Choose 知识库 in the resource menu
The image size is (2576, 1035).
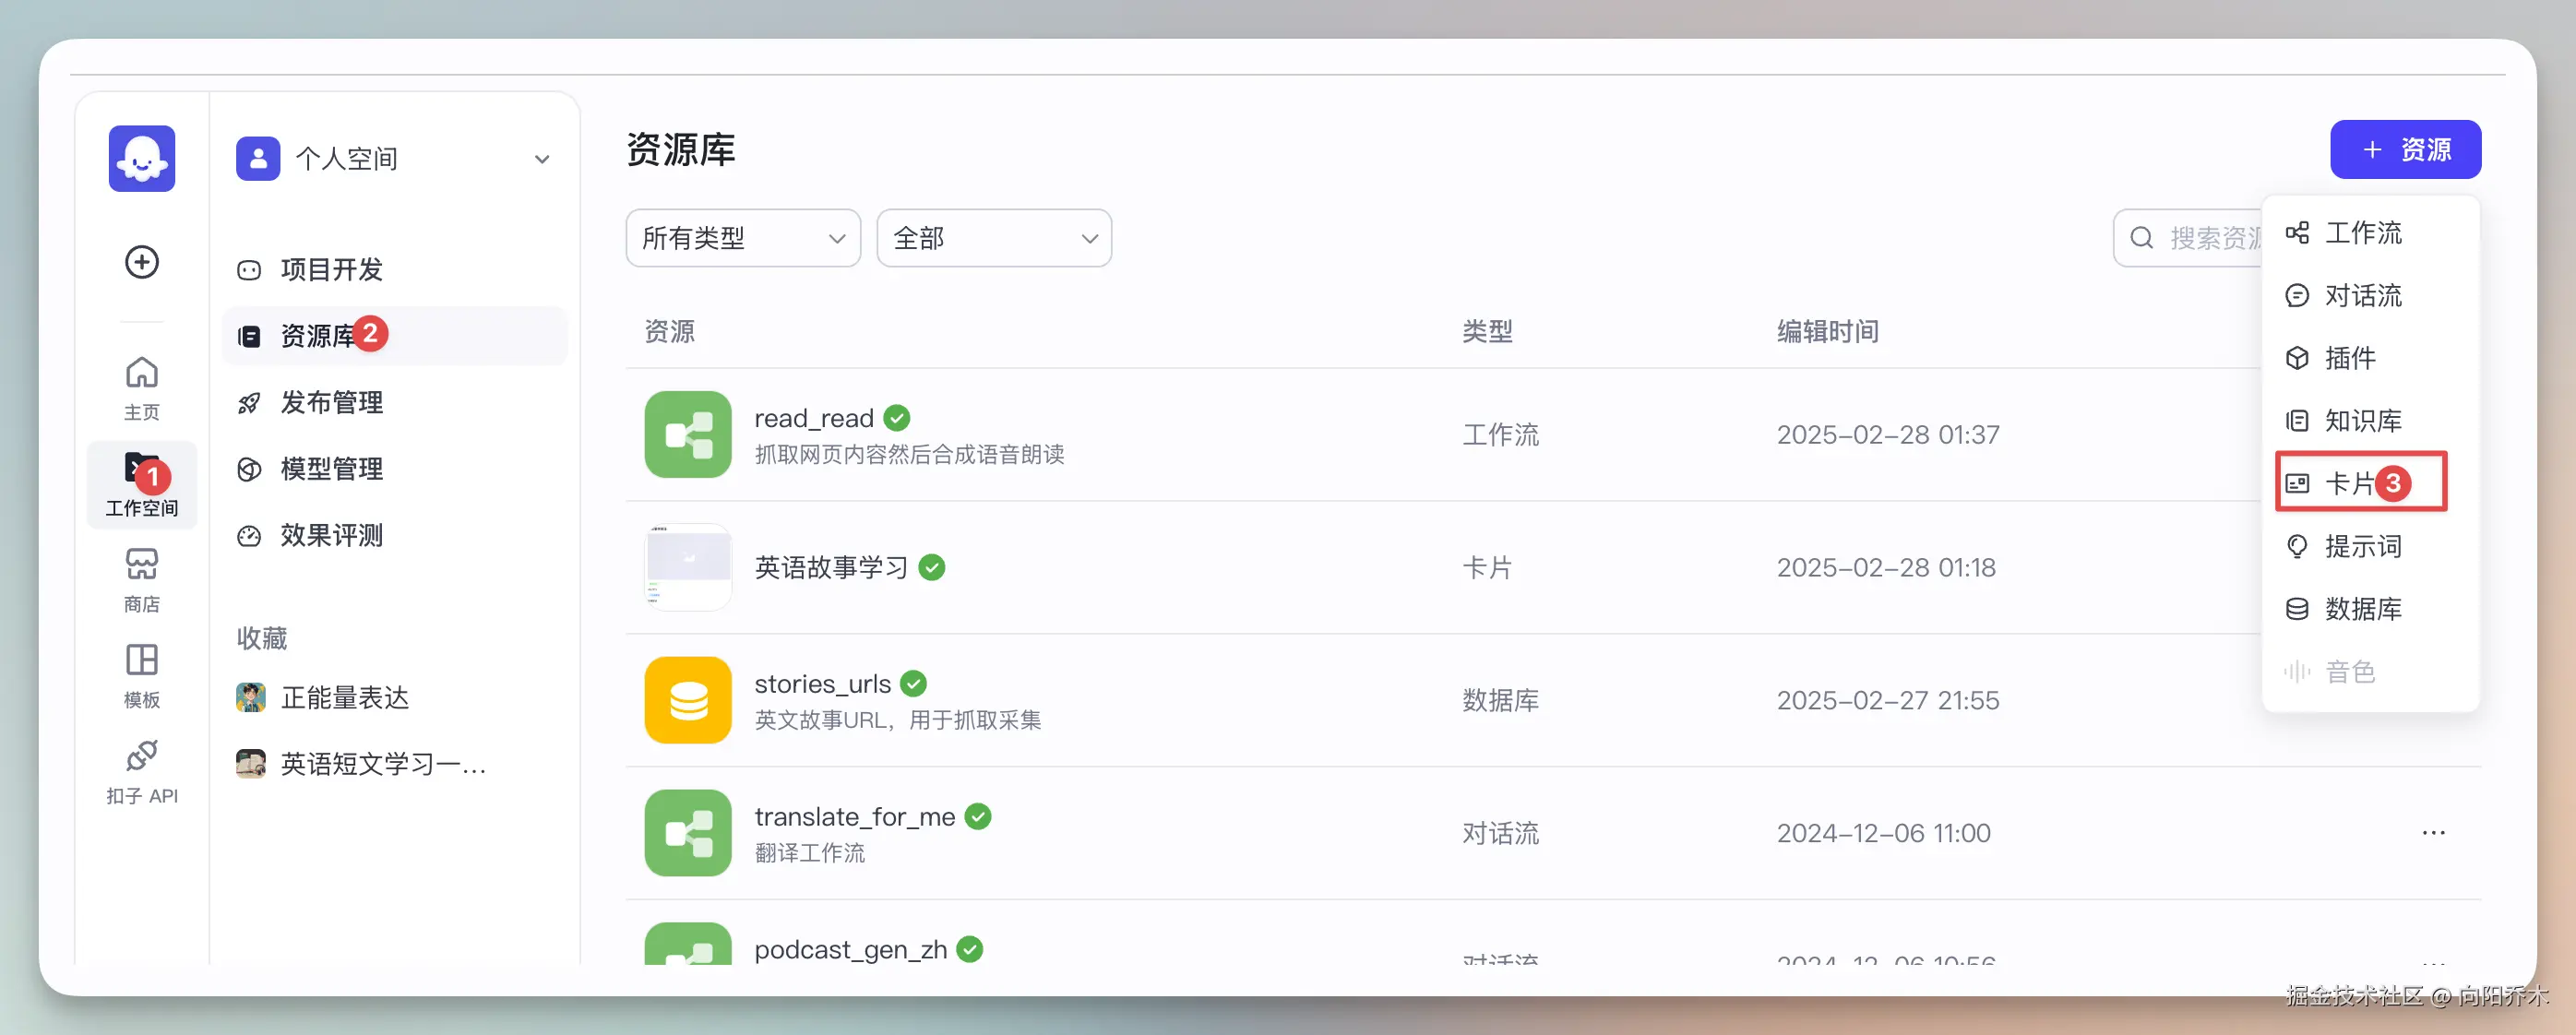point(2361,420)
